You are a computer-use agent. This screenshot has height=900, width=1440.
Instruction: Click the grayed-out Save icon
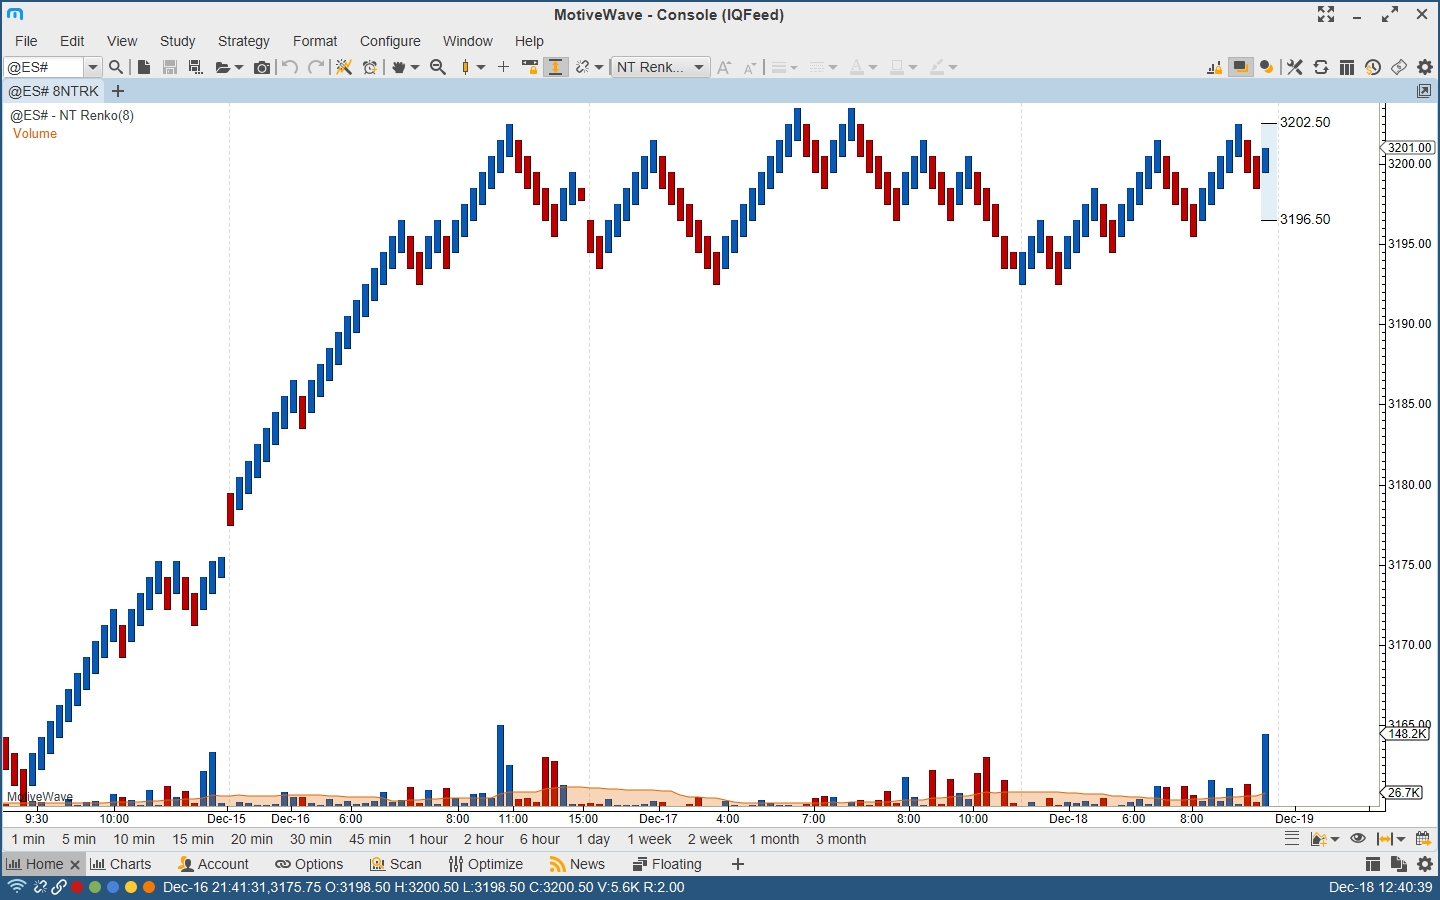point(170,67)
